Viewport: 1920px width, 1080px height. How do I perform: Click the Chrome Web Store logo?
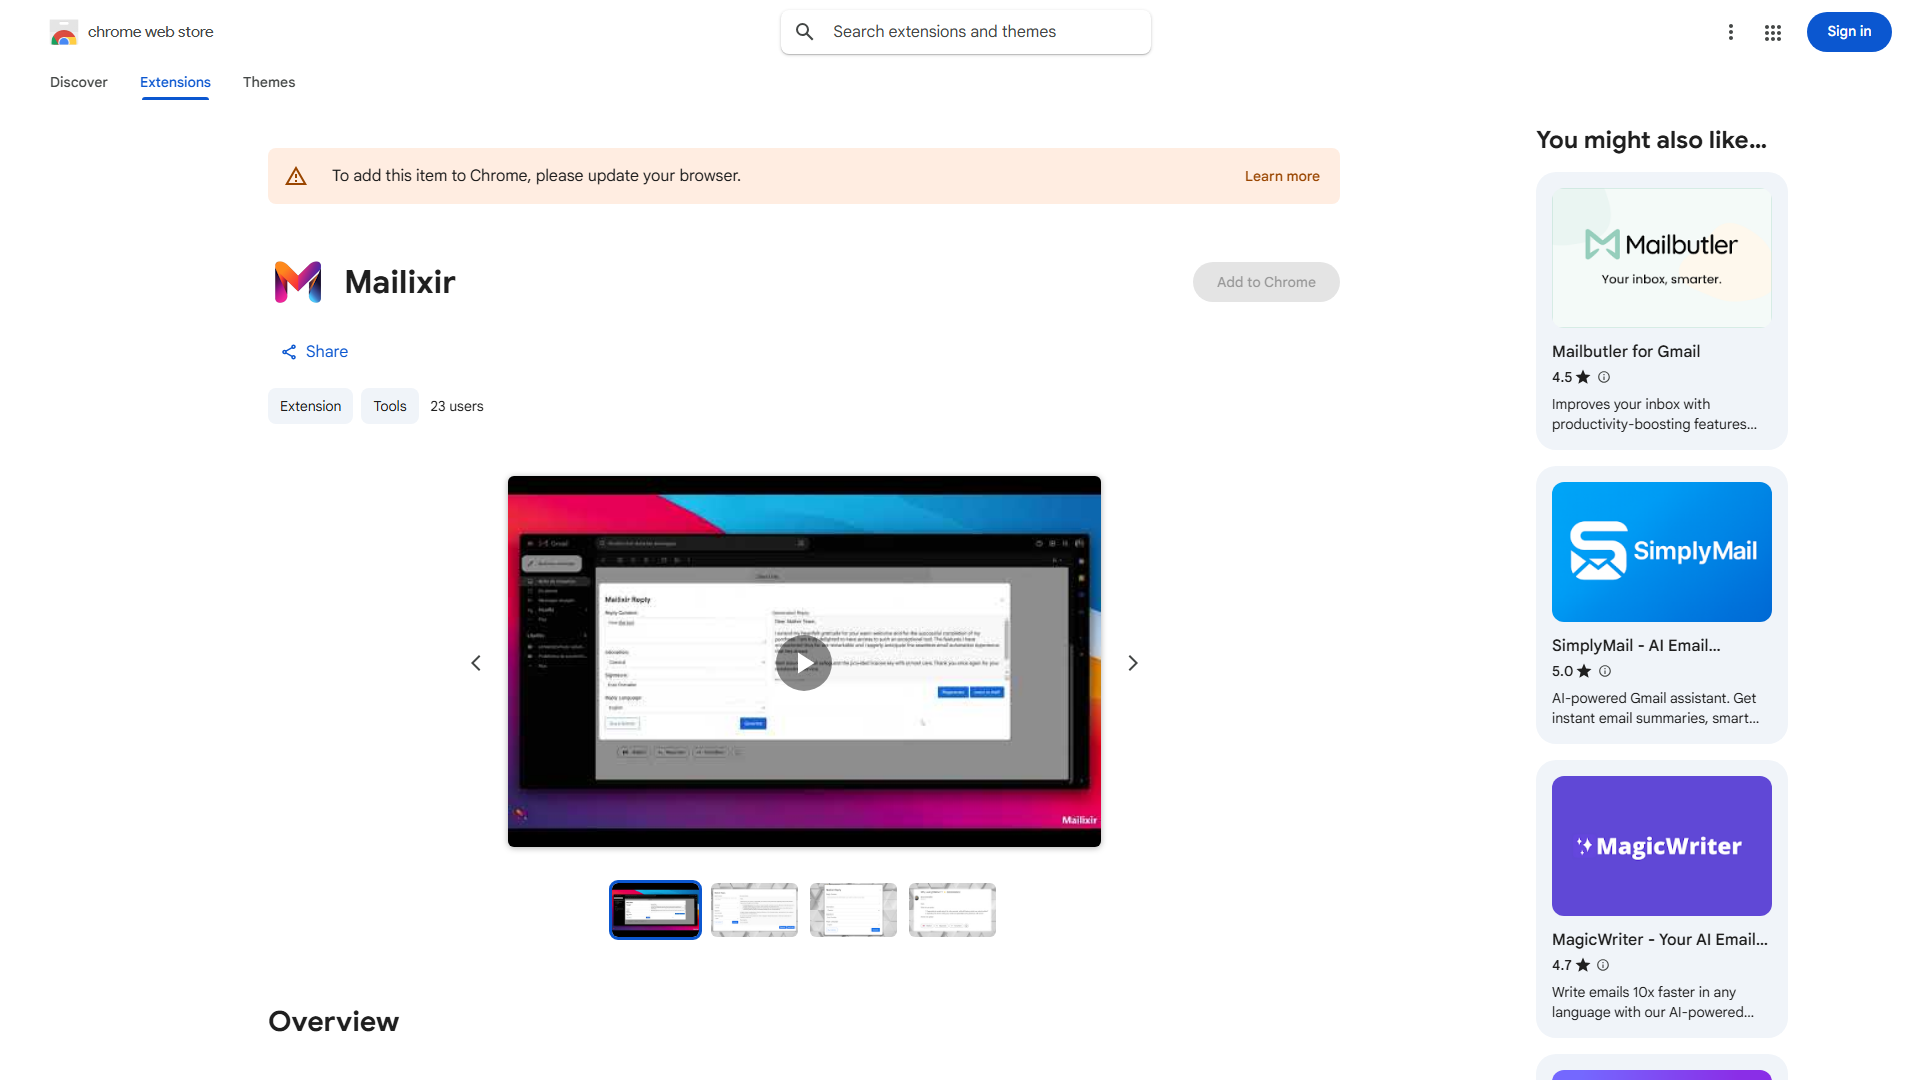64,32
